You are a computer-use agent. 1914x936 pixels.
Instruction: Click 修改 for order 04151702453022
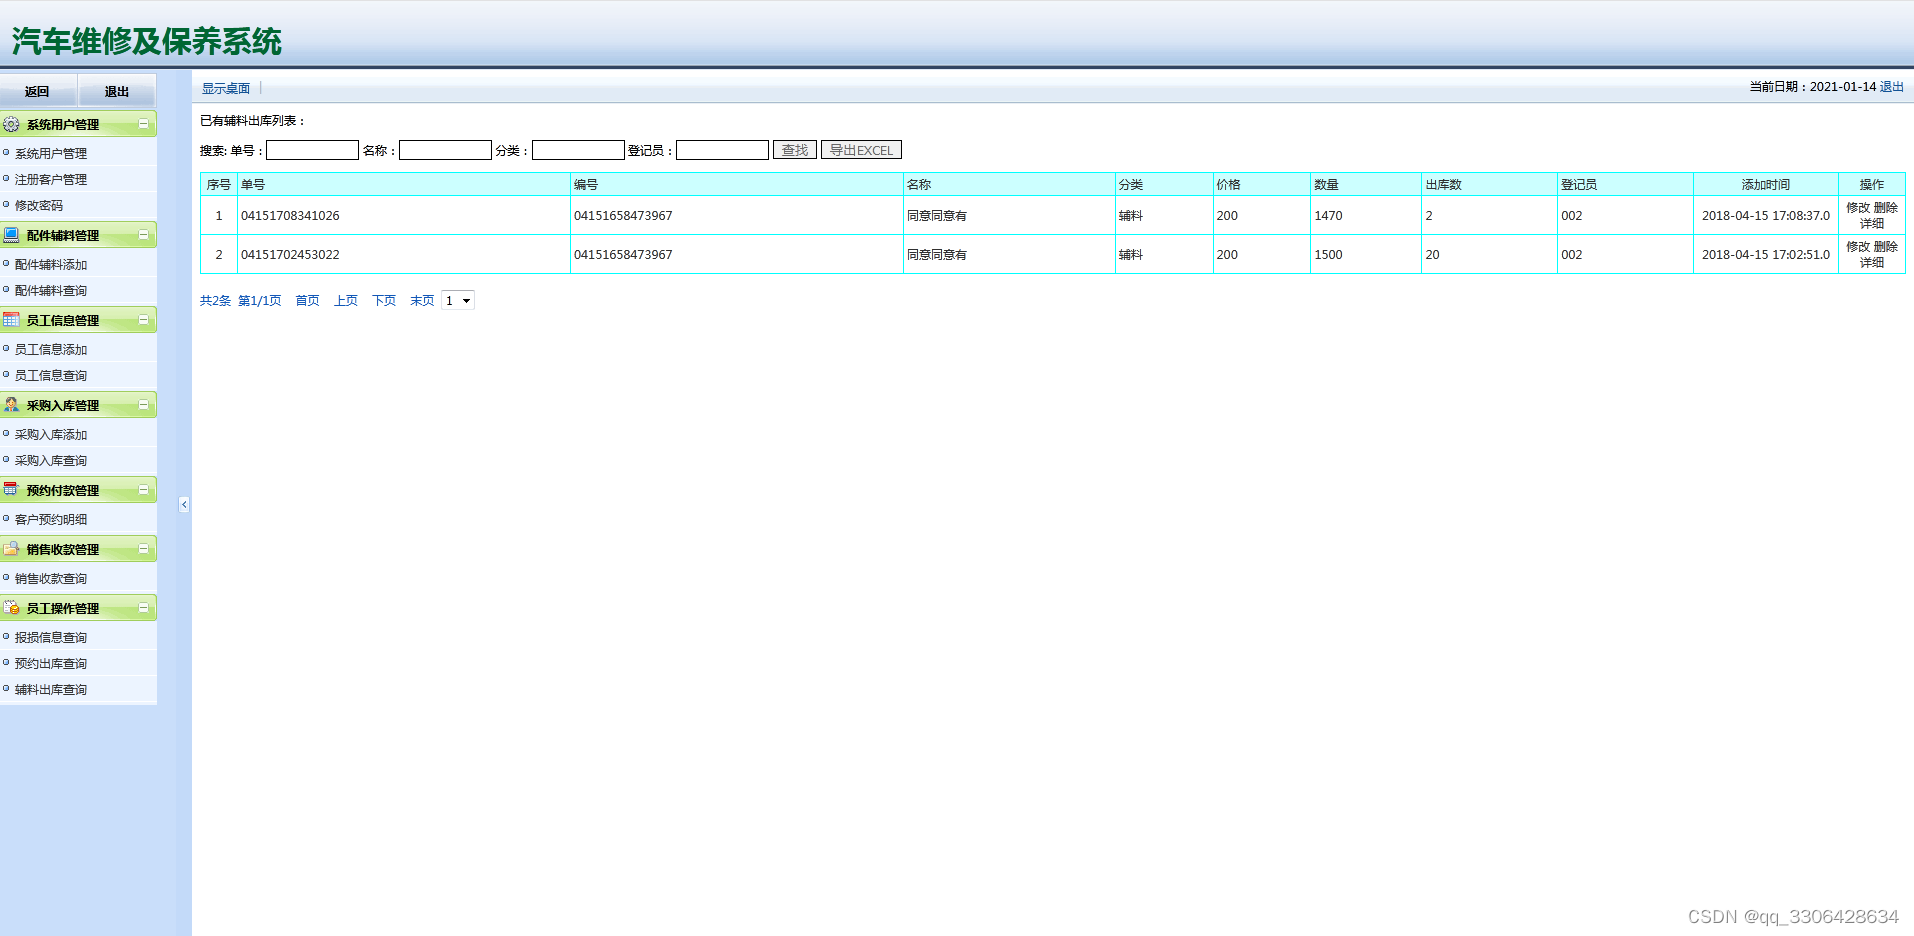pos(1858,246)
